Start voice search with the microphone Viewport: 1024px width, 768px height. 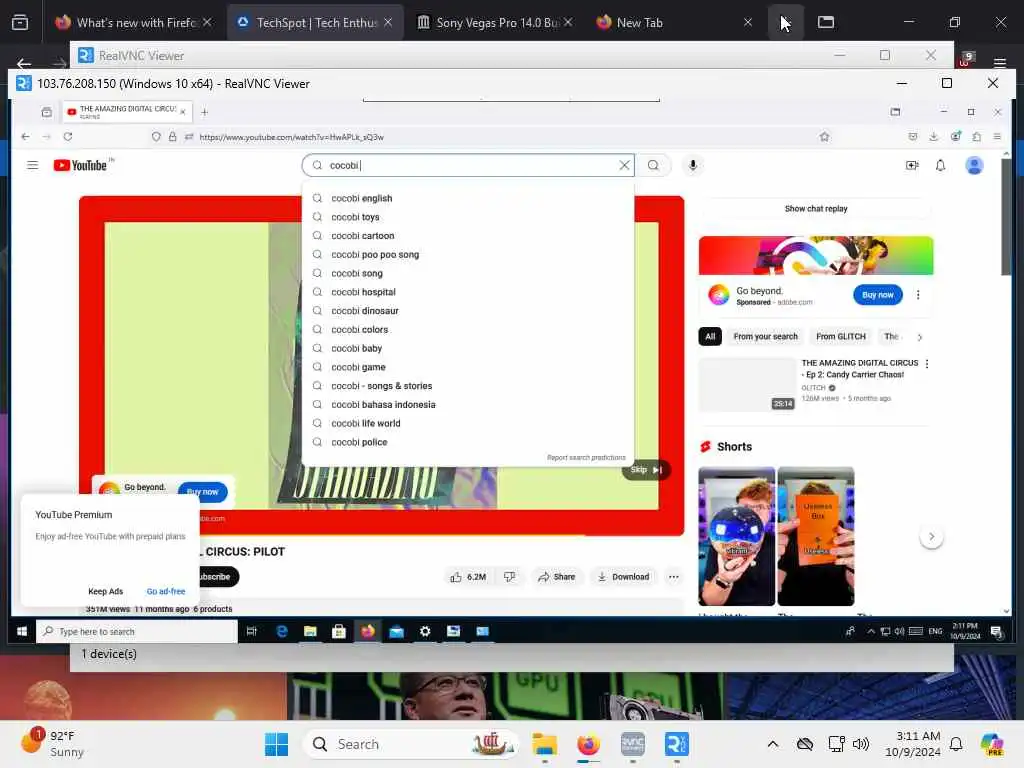pos(692,165)
